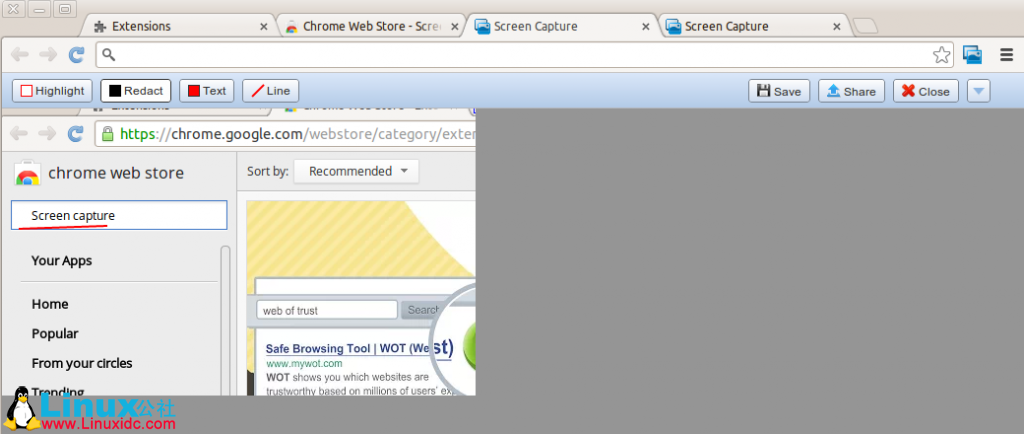Click the captured 'web of trust' search box

327,310
